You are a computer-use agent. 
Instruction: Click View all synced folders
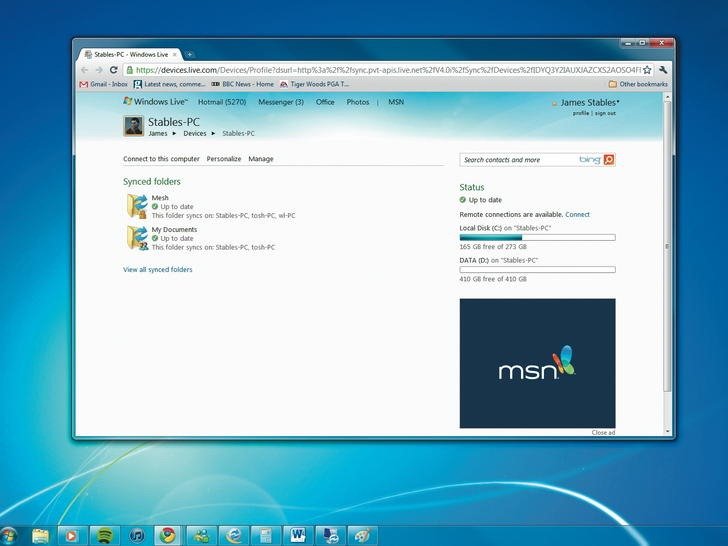pos(157,269)
